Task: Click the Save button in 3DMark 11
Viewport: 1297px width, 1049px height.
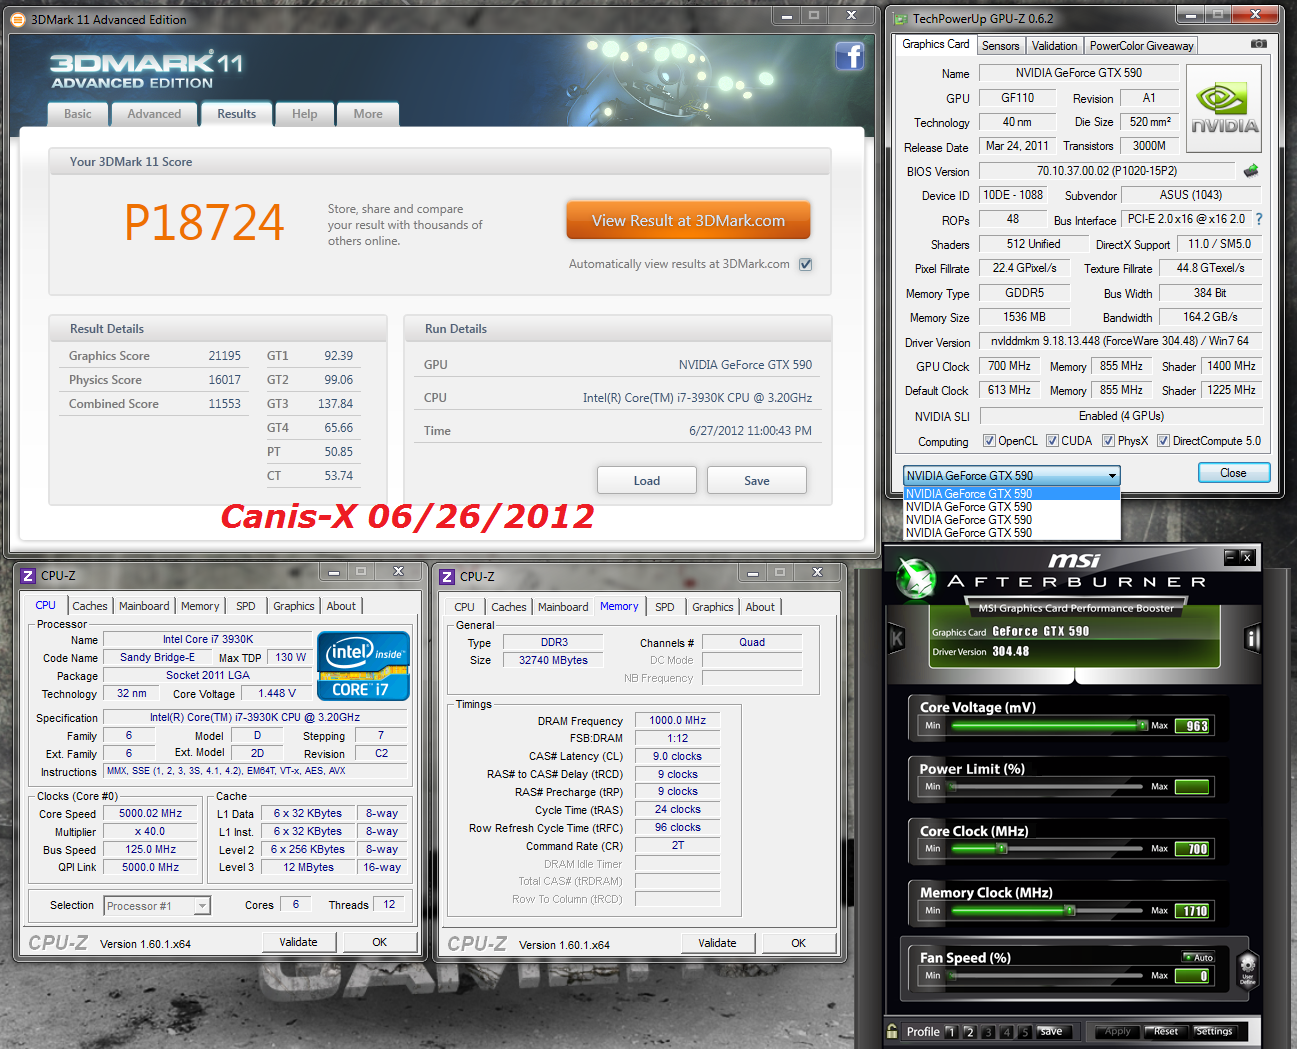Action: coord(757,481)
